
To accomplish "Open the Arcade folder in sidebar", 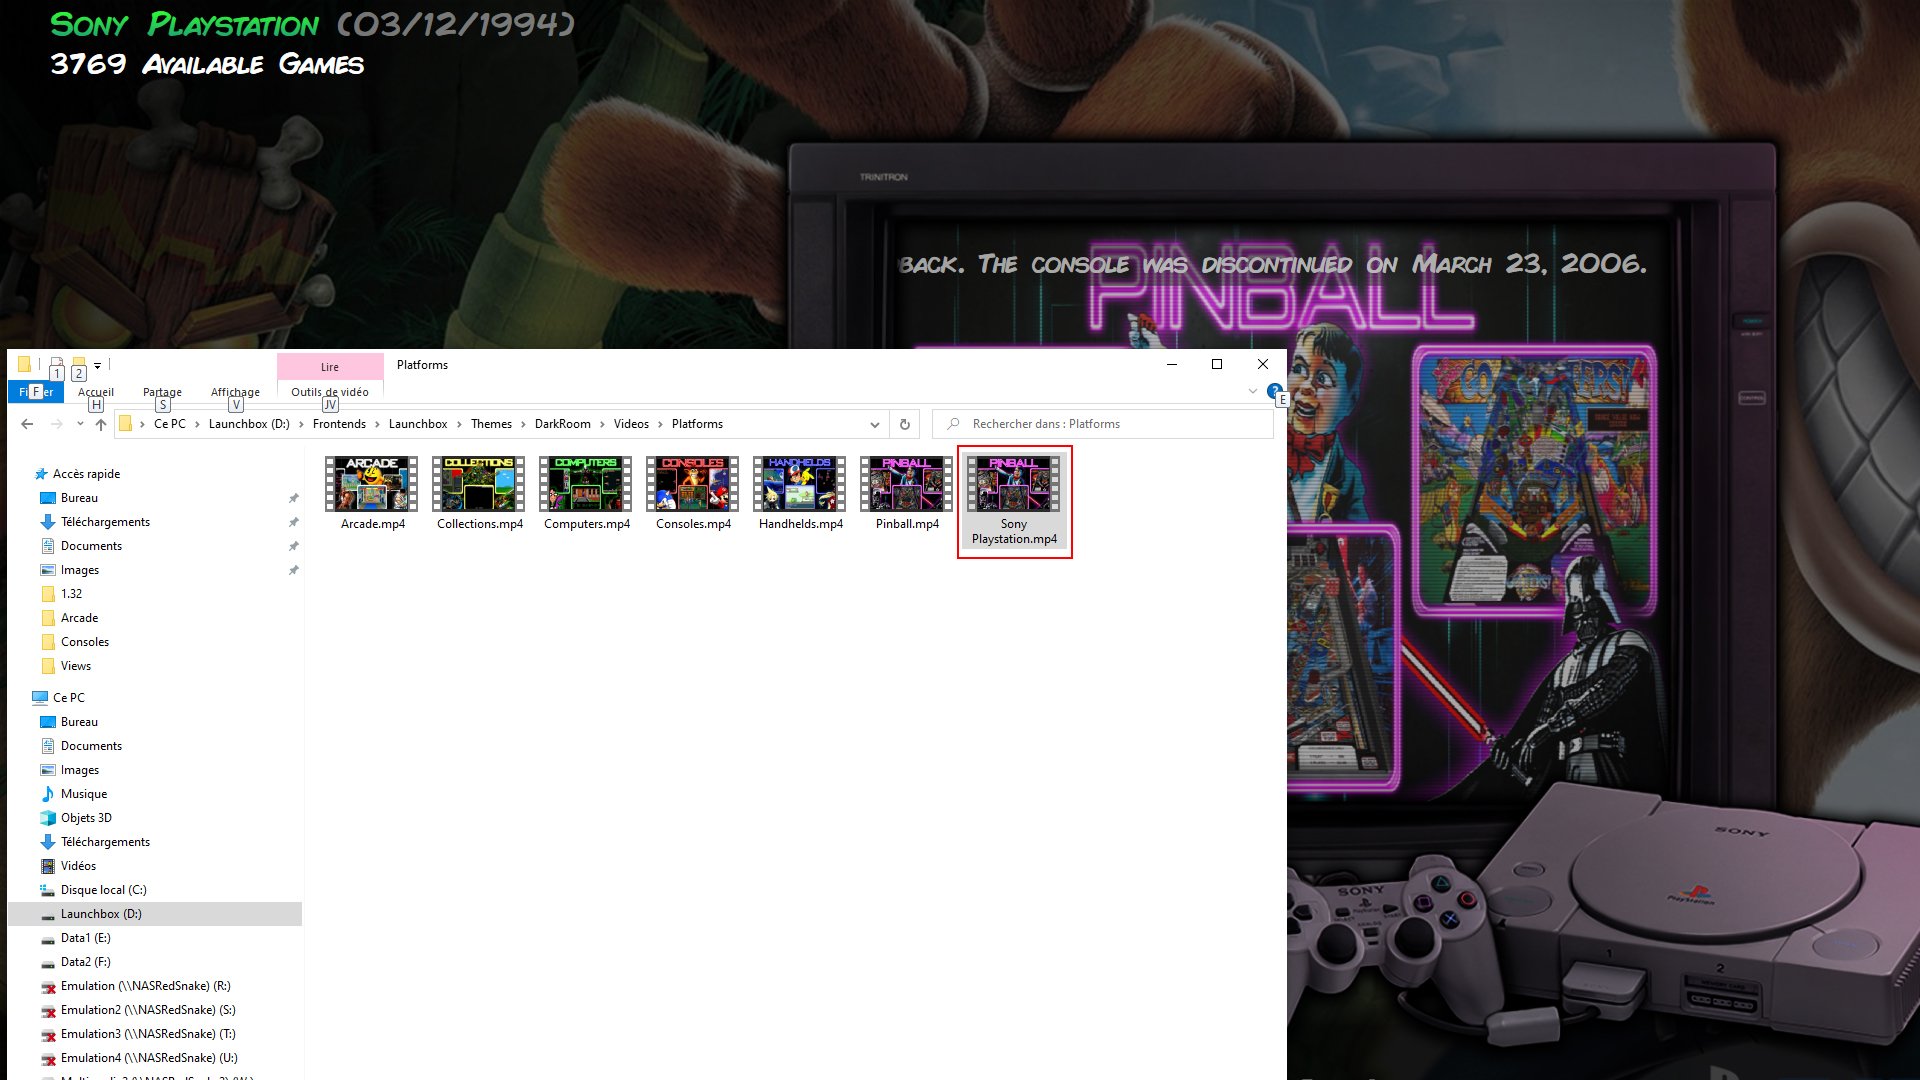I will click(x=79, y=618).
